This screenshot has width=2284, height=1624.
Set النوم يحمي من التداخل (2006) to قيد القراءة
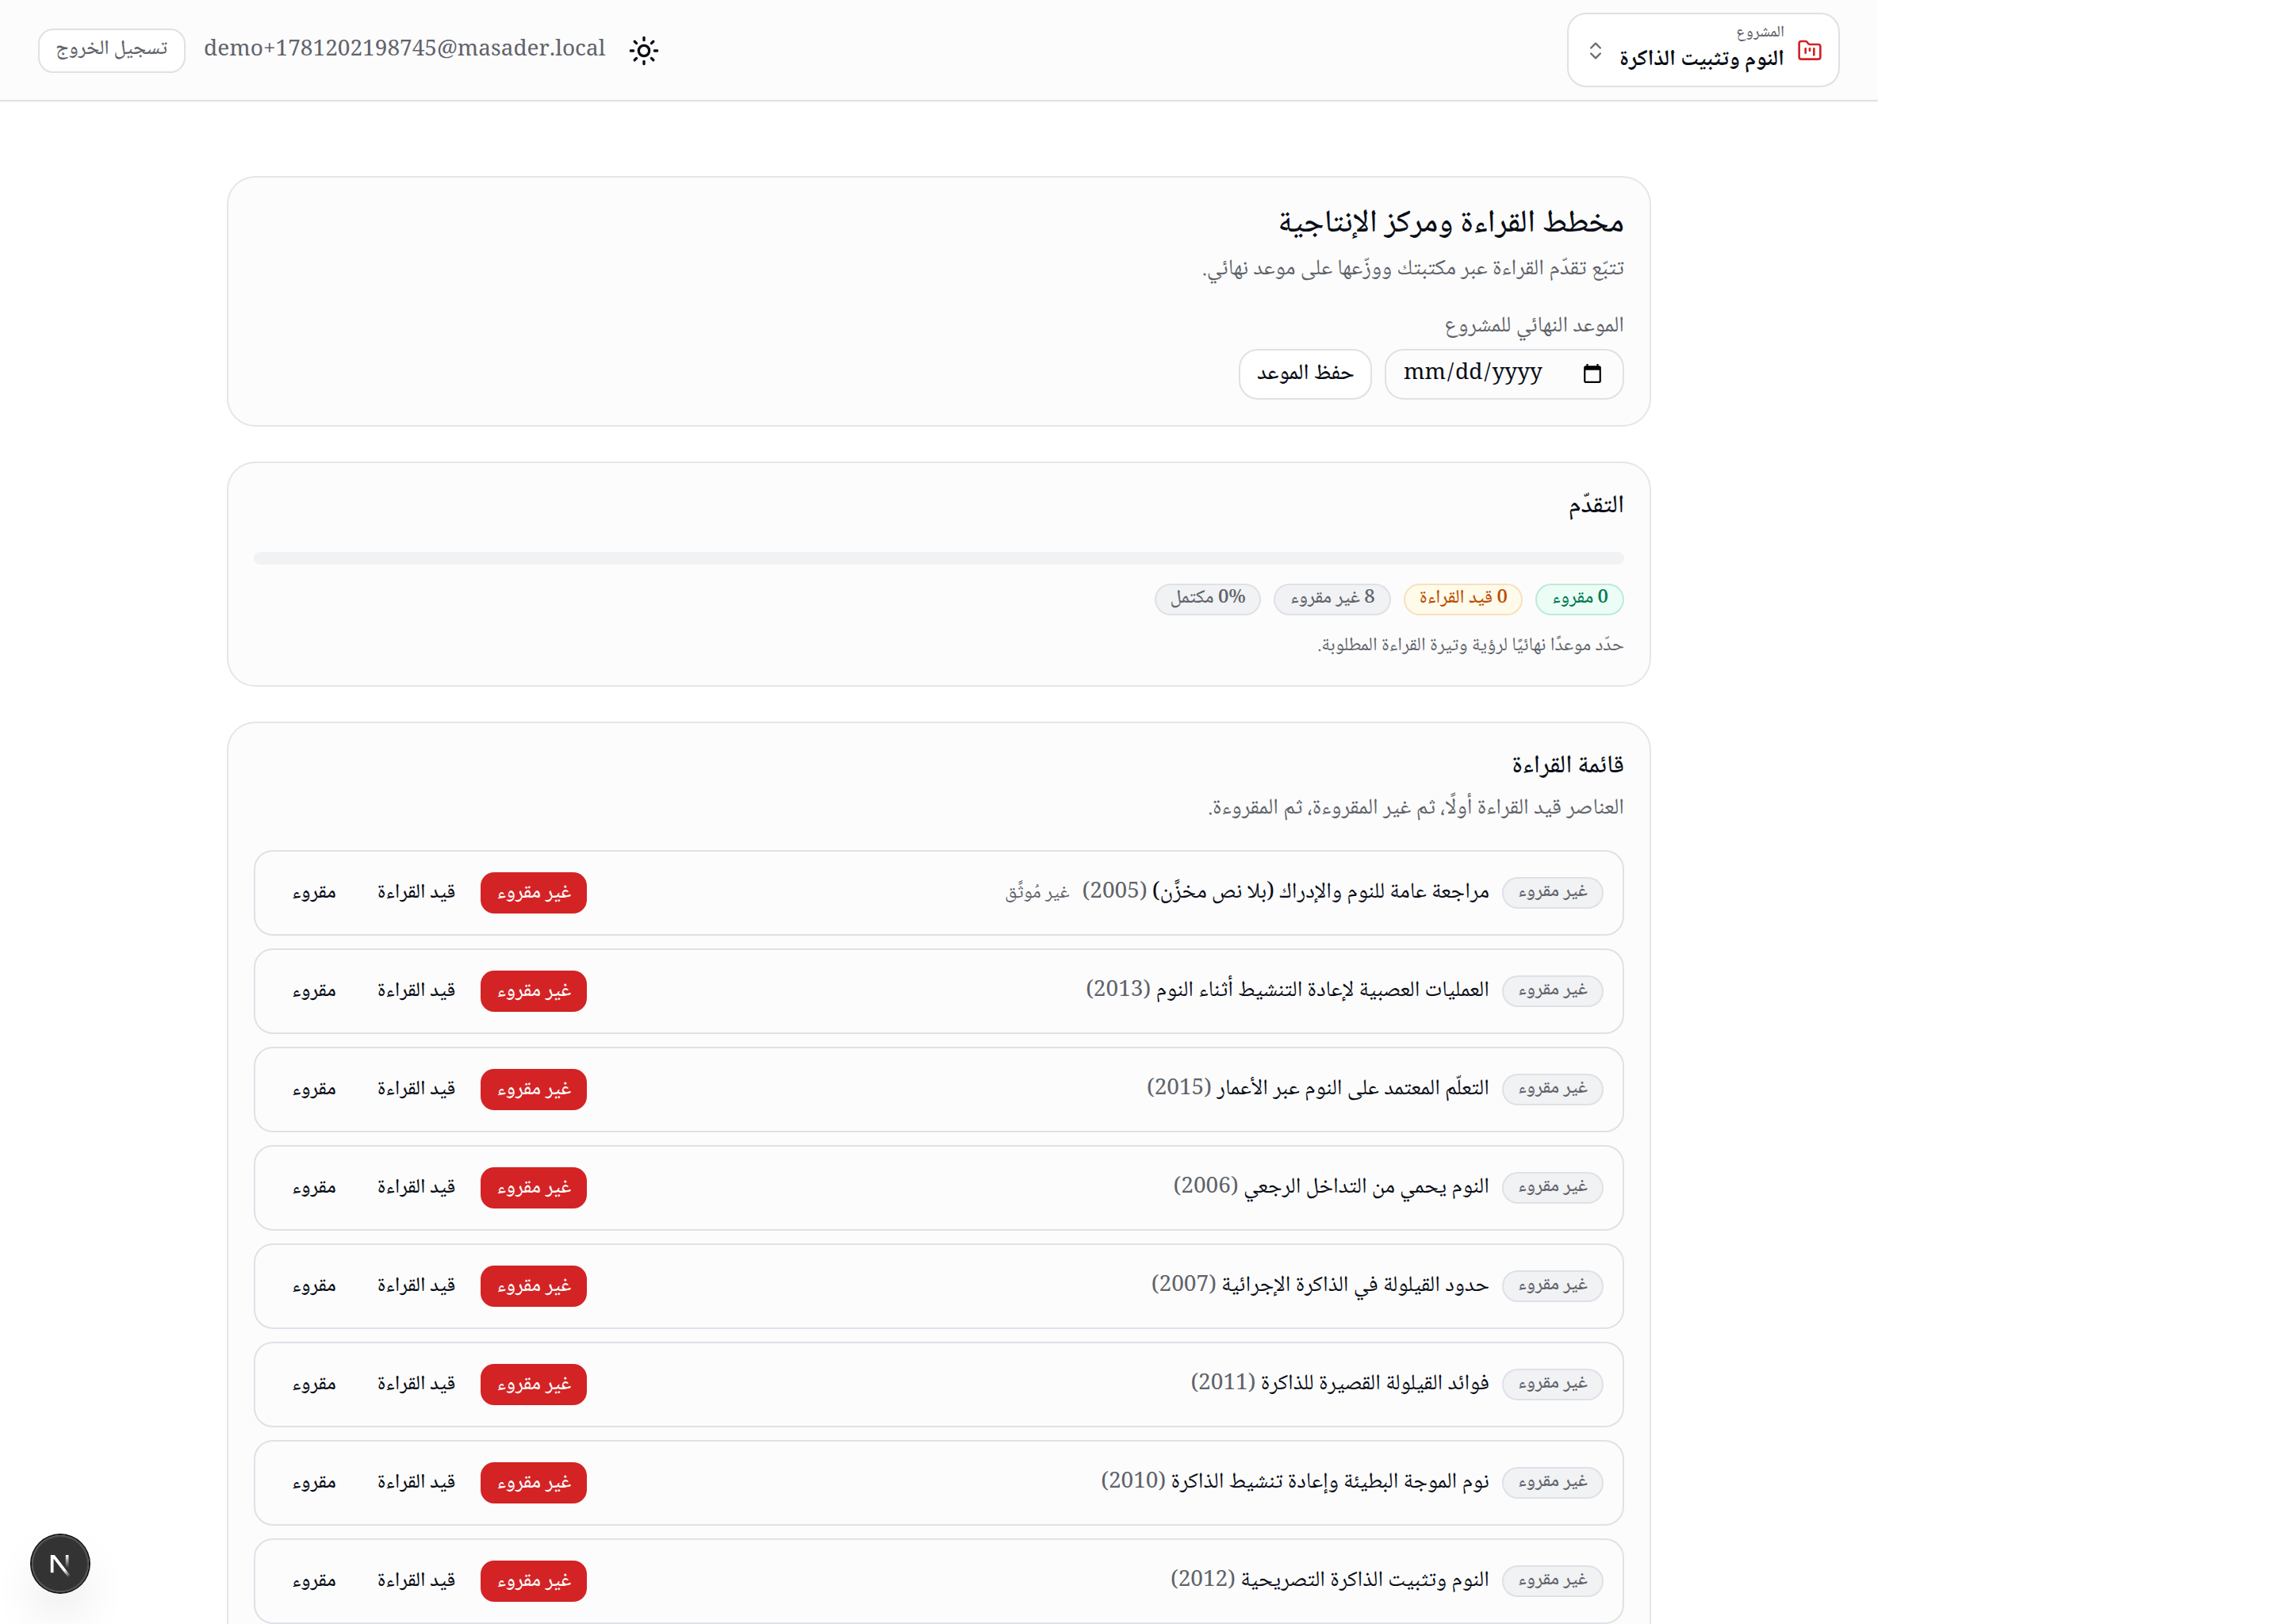click(x=416, y=1187)
